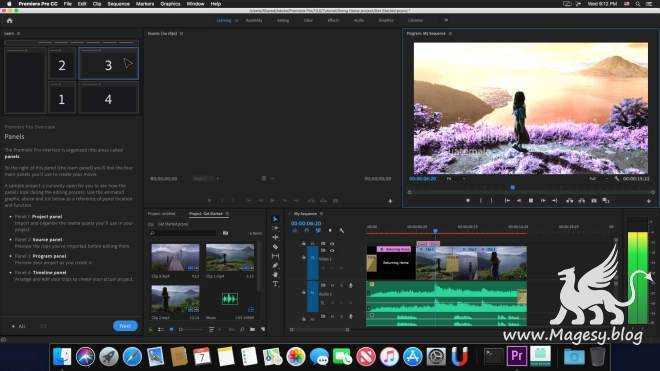Viewport: 660px width, 371px height.
Task: Mute the Audio 1 track
Action: (x=332, y=286)
